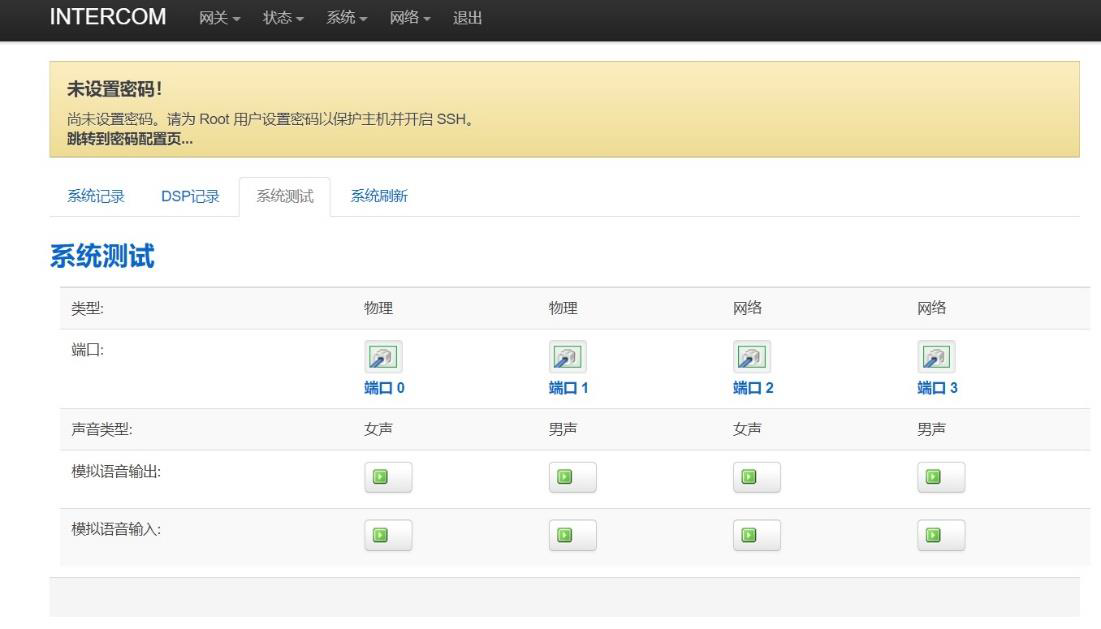Start analog voice output (模拟语音输出) test on port 1
This screenshot has width=1101, height=629.
[x=573, y=478]
